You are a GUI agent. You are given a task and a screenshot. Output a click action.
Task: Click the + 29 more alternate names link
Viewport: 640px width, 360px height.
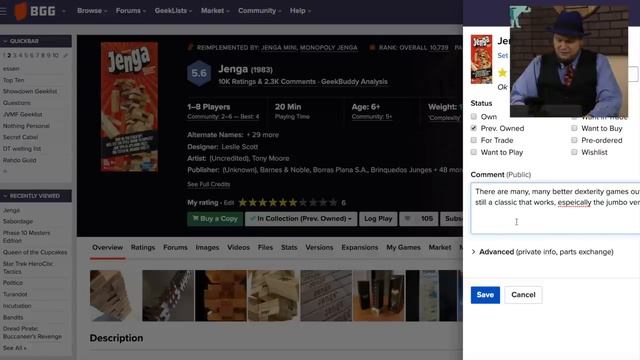(262, 135)
